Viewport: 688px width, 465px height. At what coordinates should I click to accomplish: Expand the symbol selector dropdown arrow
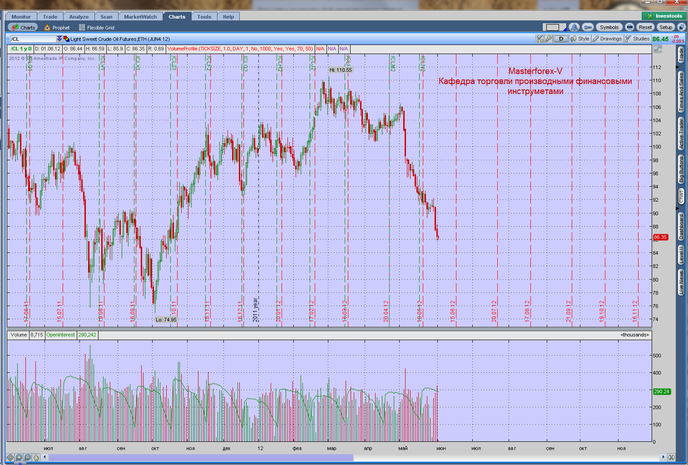pyautogui.click(x=59, y=39)
